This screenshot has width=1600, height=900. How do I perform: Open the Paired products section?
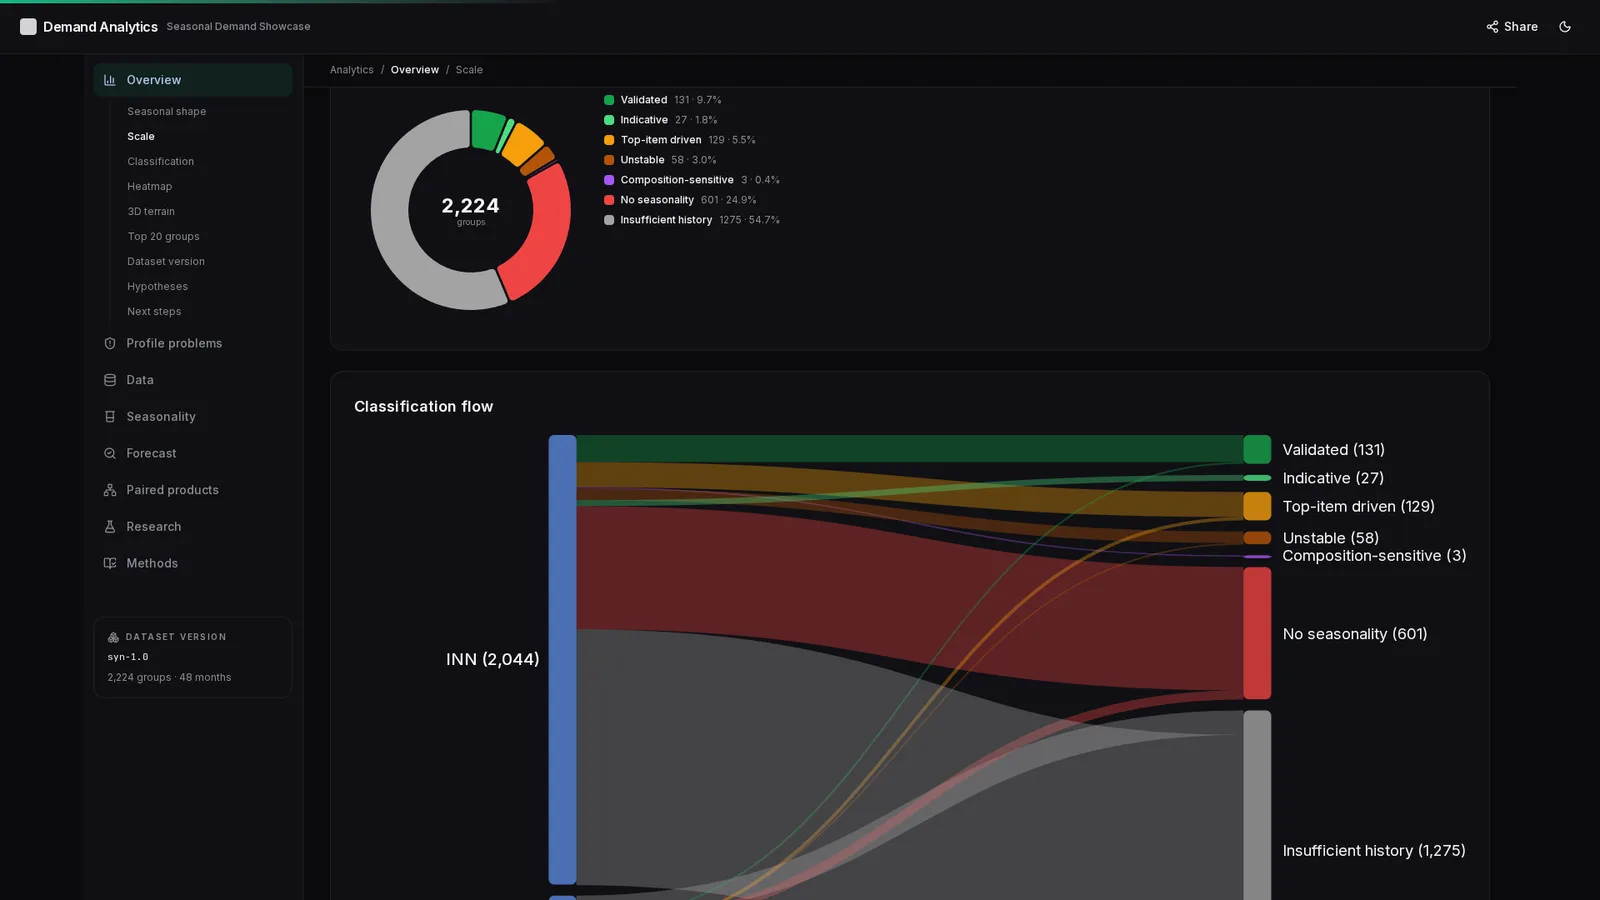(193, 490)
